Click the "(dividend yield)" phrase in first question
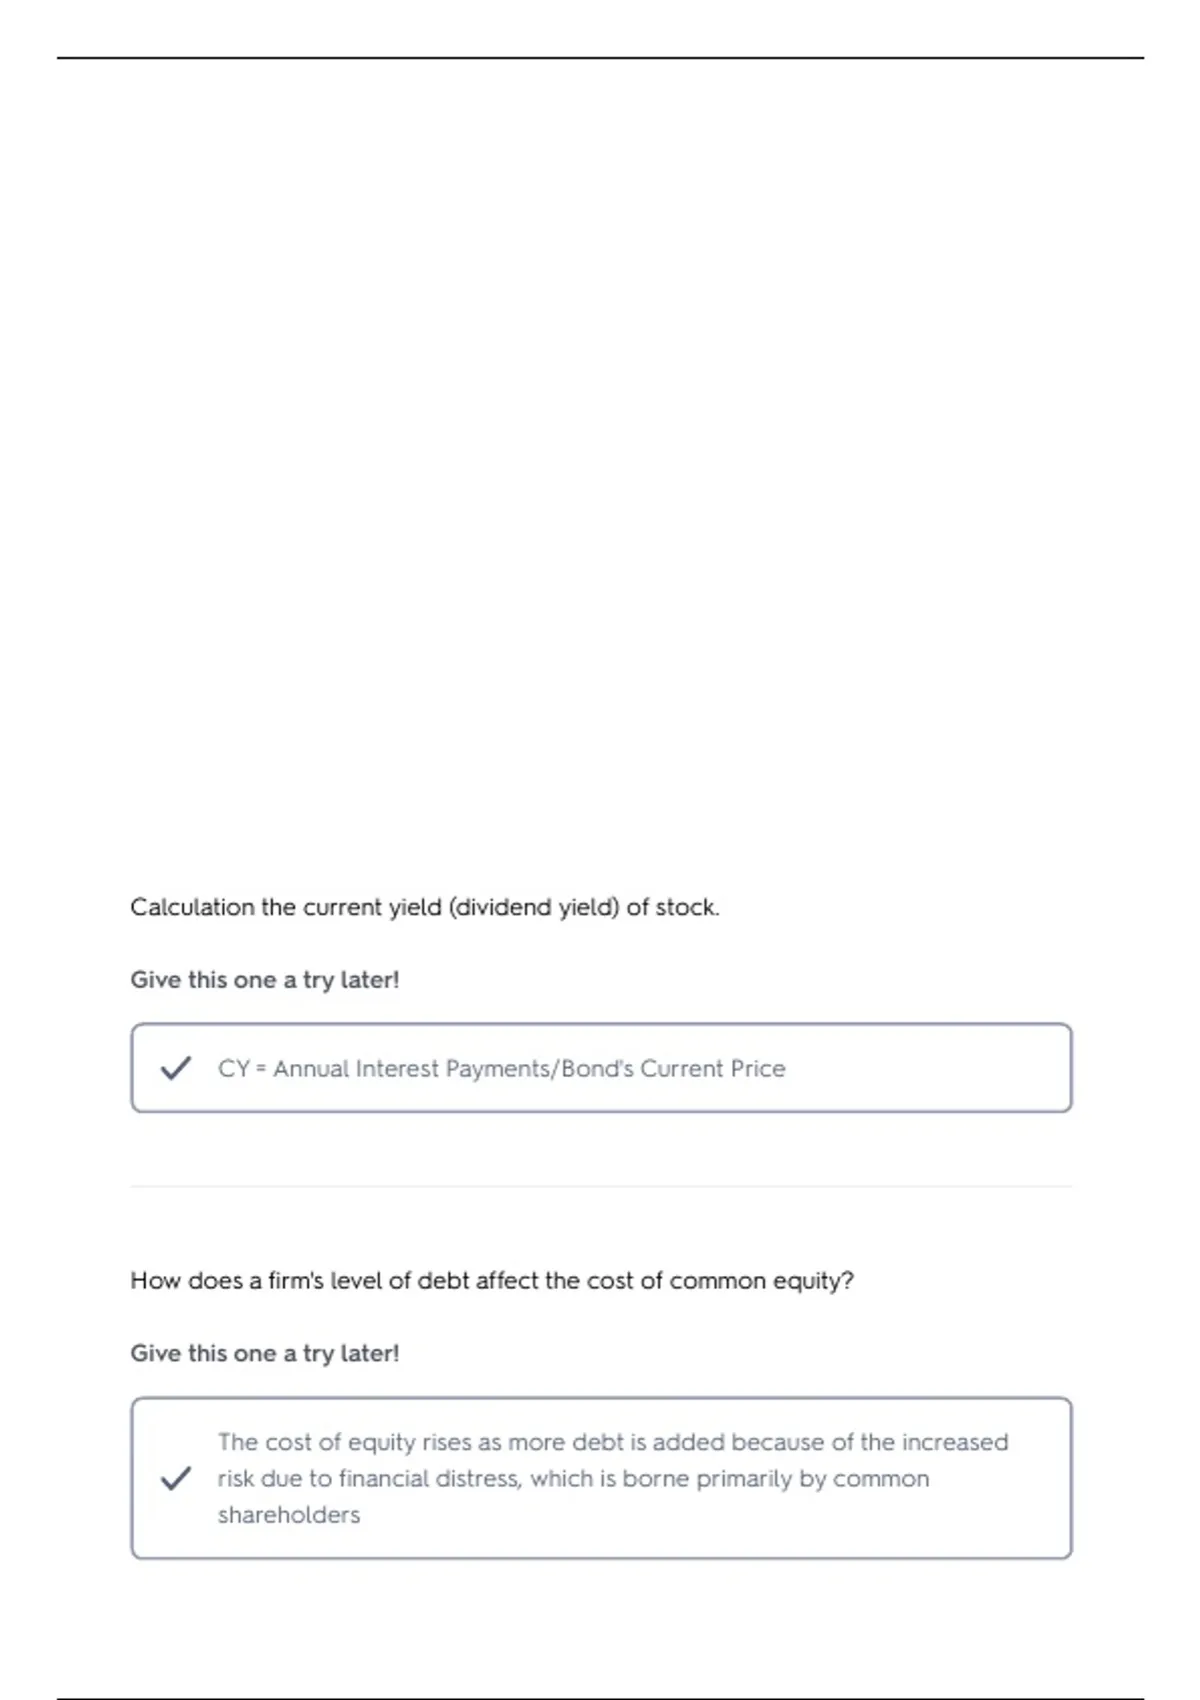 coord(534,907)
